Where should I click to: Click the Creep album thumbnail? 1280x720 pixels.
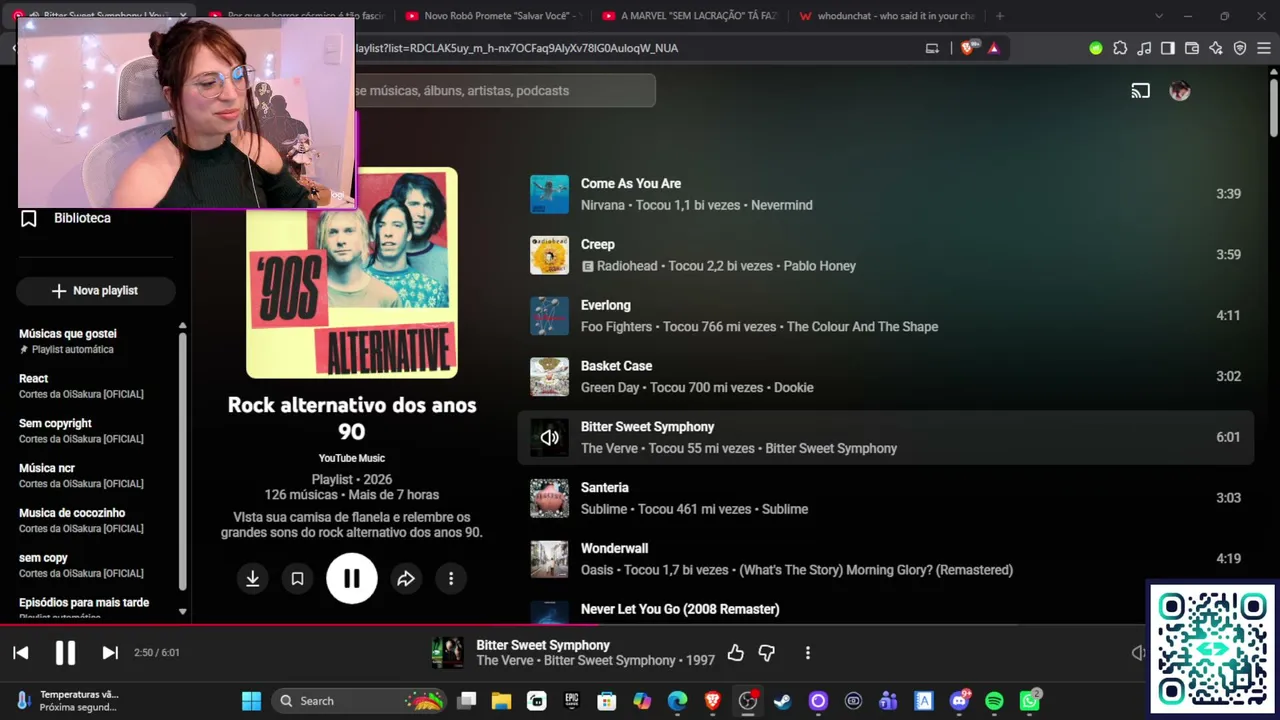click(x=549, y=255)
